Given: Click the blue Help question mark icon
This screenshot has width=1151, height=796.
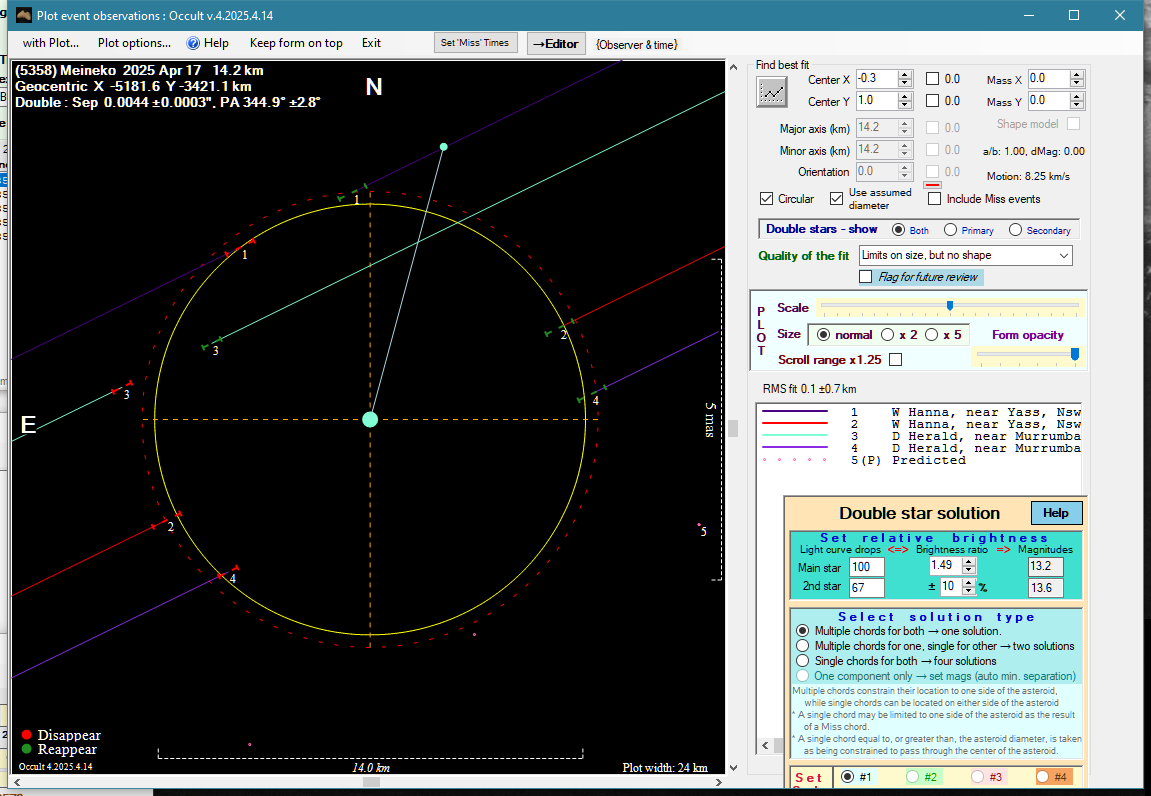Looking at the screenshot, I should click(x=193, y=43).
